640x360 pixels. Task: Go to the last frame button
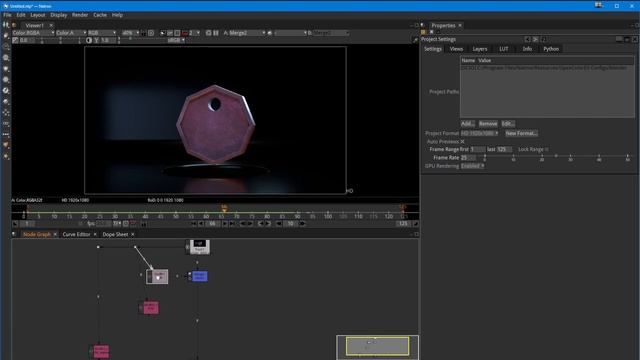point(232,224)
